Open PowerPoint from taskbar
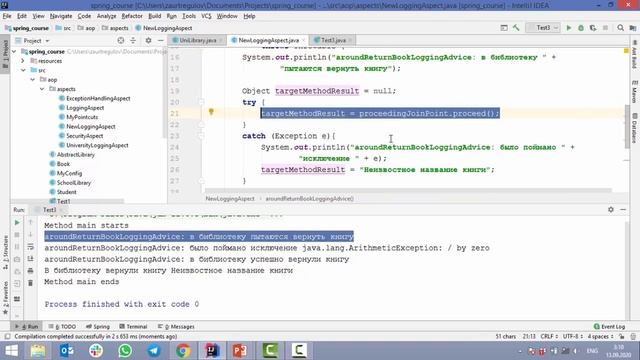Screen dimensions: 640x360 (x=241, y=351)
